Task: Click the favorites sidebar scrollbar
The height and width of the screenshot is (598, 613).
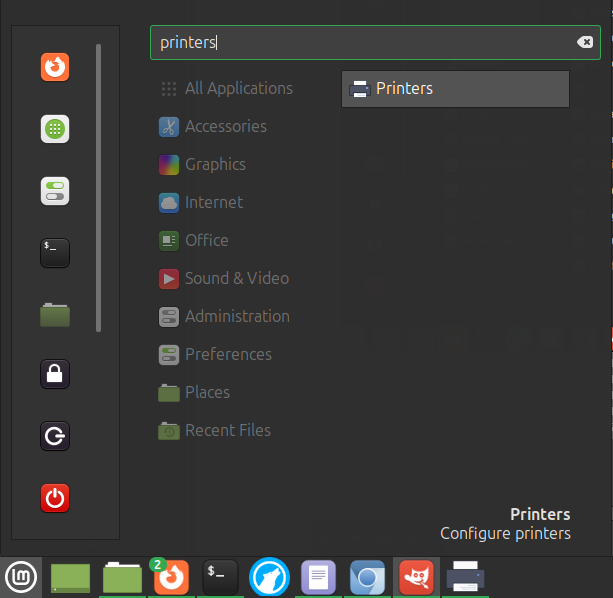Action: (x=98, y=188)
